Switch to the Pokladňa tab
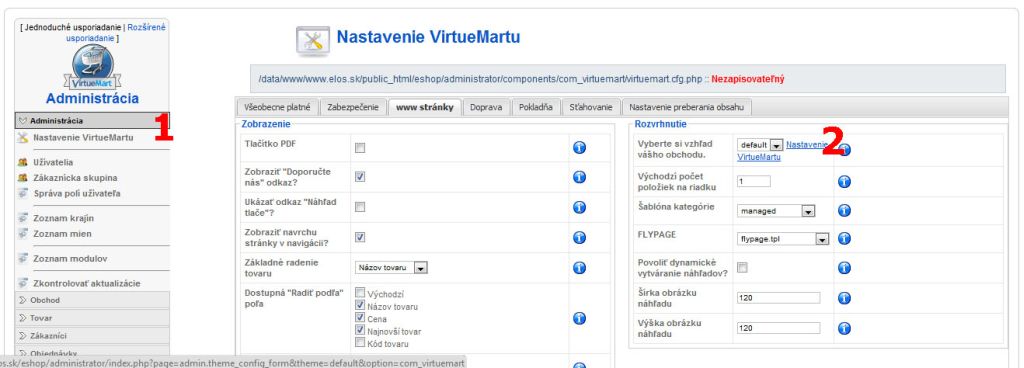This screenshot has width=1024, height=368. (x=536, y=107)
